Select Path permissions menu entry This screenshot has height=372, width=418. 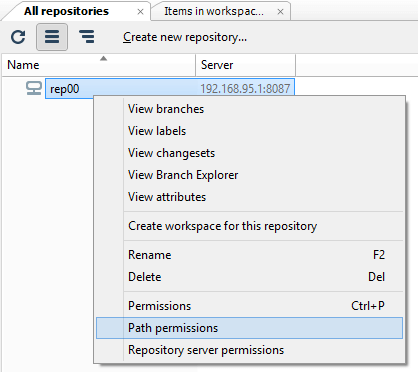point(249,328)
